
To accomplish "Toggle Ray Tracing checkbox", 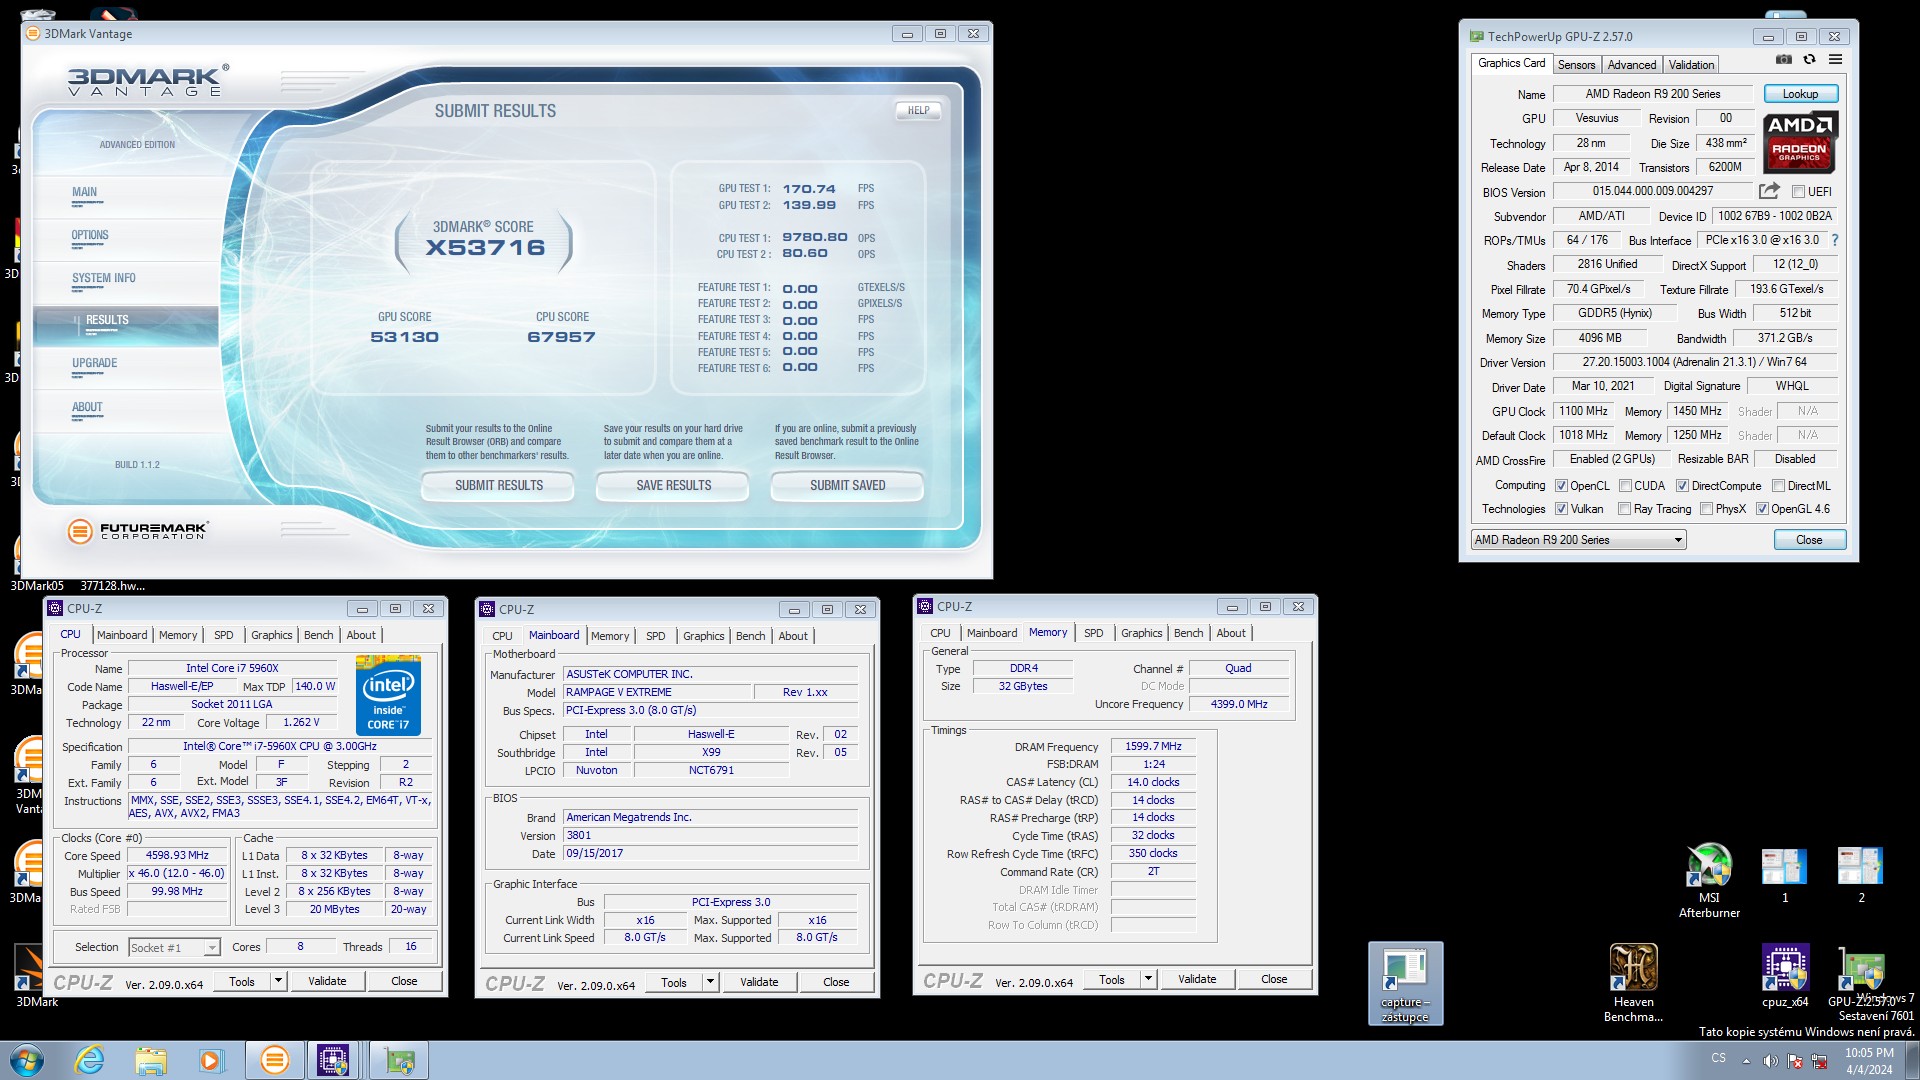I will pos(1624,509).
